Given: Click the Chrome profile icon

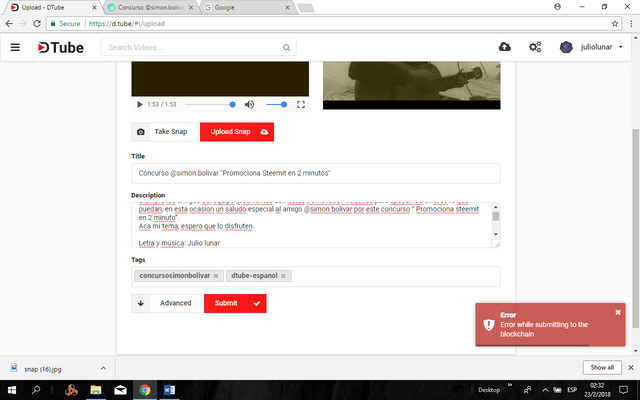Looking at the screenshot, I should 557,7.
